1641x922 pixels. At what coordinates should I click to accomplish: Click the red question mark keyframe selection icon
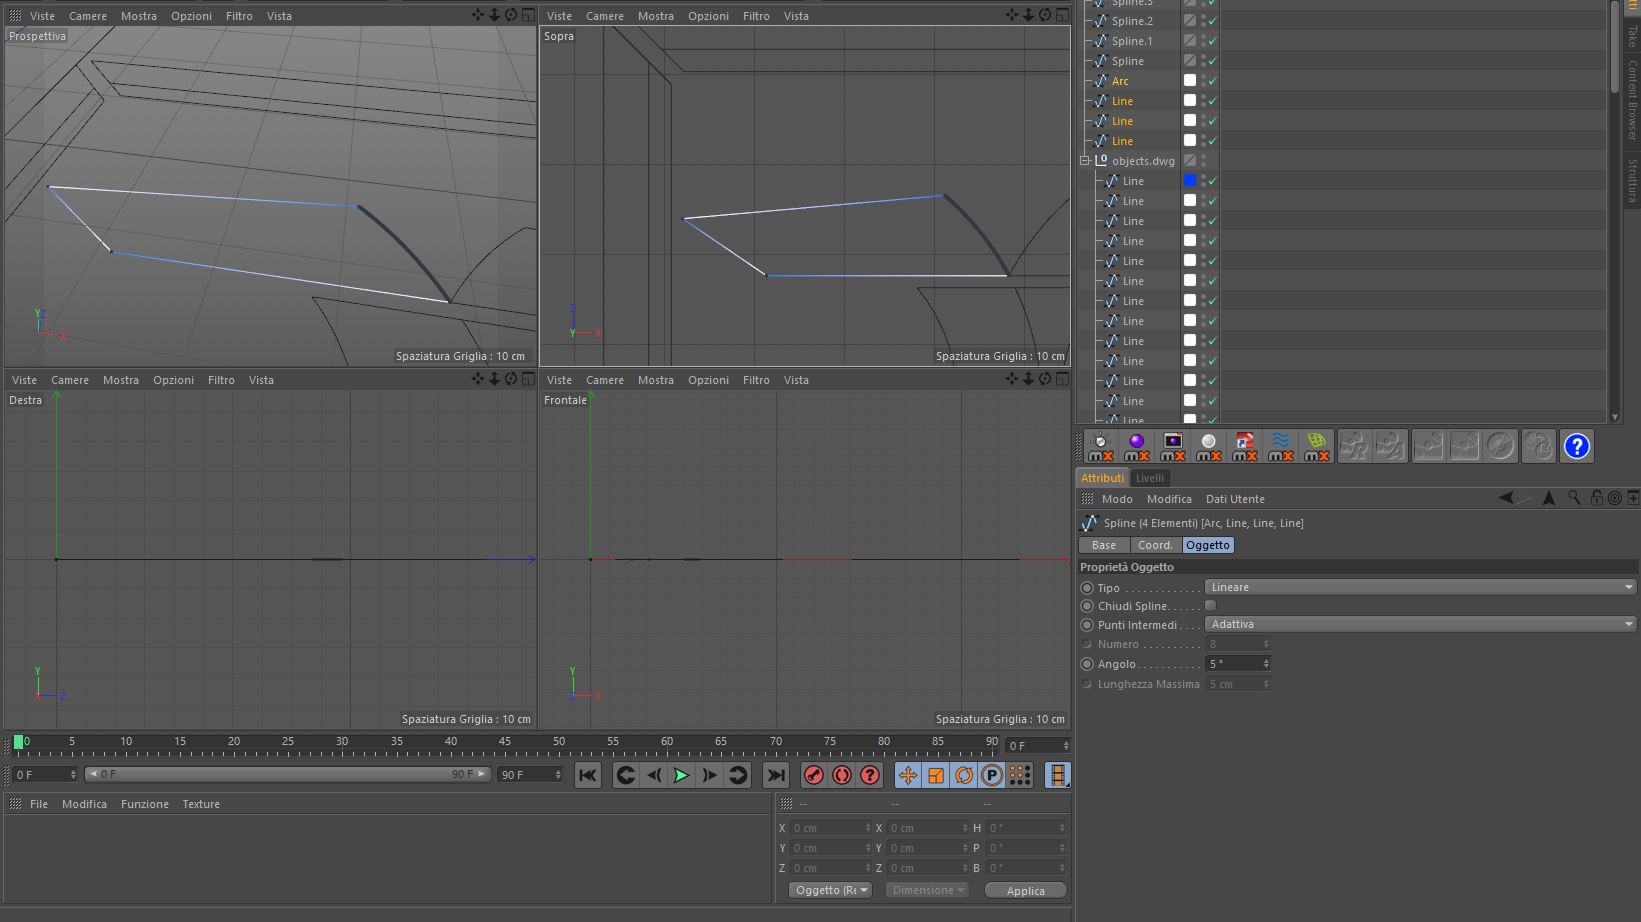pos(870,775)
